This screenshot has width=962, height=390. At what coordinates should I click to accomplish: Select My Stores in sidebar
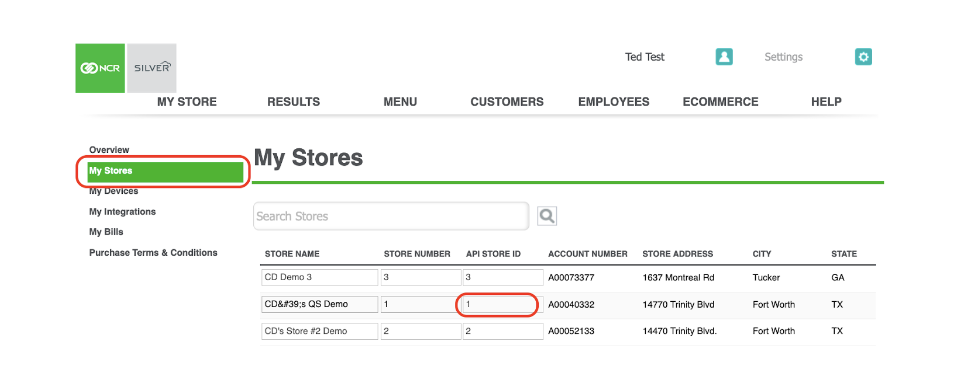point(166,171)
